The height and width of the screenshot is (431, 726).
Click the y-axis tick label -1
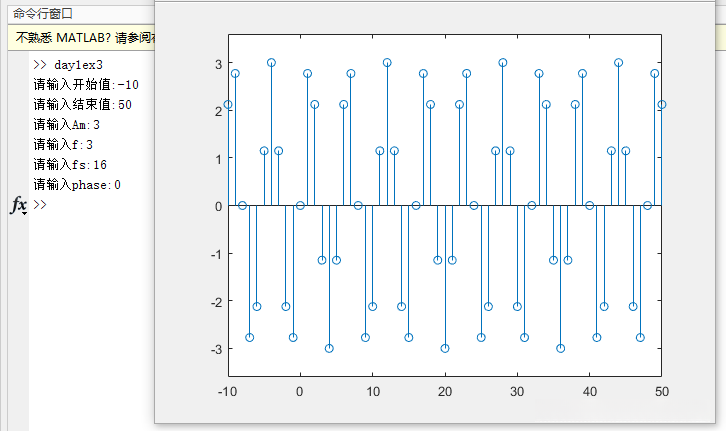pos(216,254)
